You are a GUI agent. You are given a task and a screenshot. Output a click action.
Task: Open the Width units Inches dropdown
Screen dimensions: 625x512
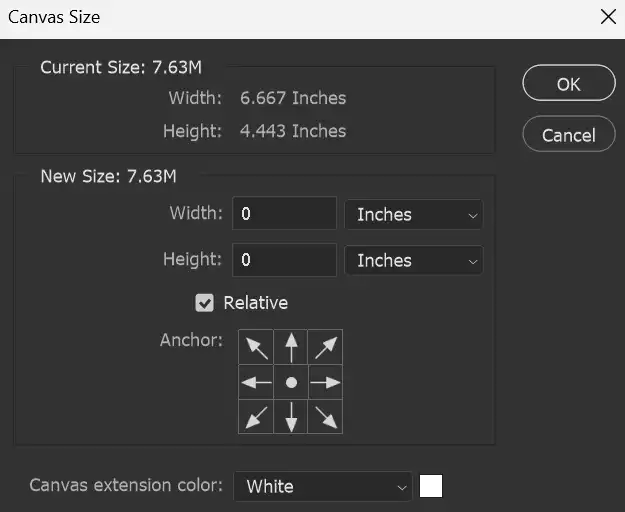(413, 214)
